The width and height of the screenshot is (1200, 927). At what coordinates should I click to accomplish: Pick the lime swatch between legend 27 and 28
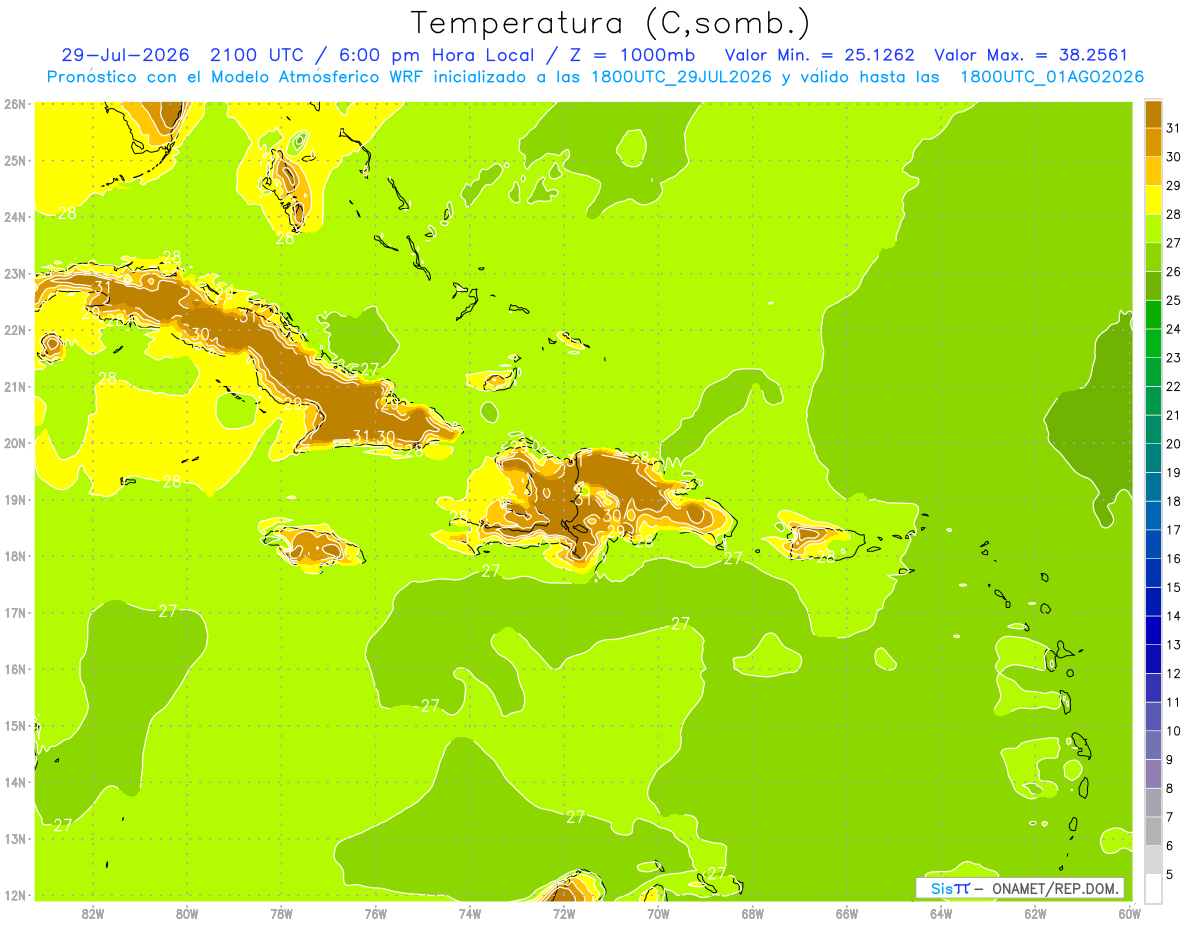point(1153,228)
